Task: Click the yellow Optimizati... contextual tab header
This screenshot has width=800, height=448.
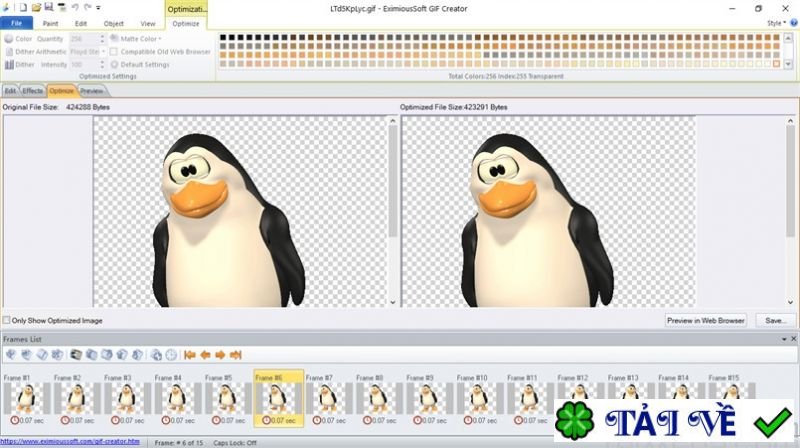Action: (186, 9)
